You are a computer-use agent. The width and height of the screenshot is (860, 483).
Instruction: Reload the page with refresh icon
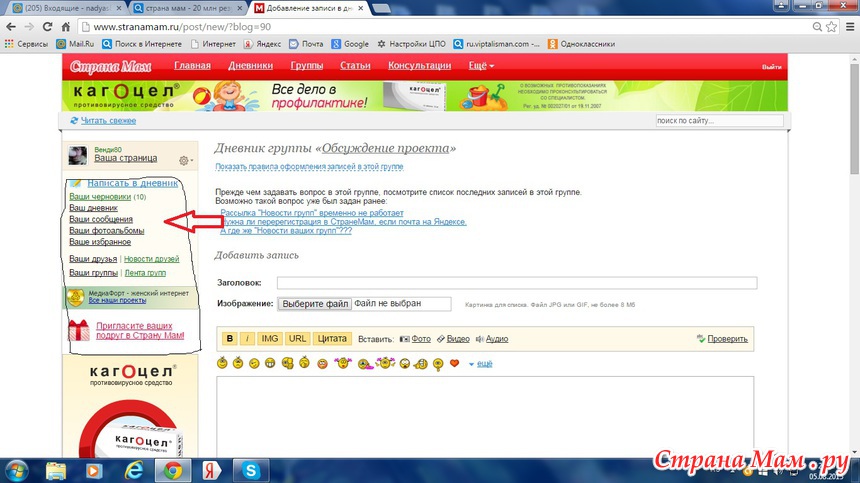click(48, 27)
